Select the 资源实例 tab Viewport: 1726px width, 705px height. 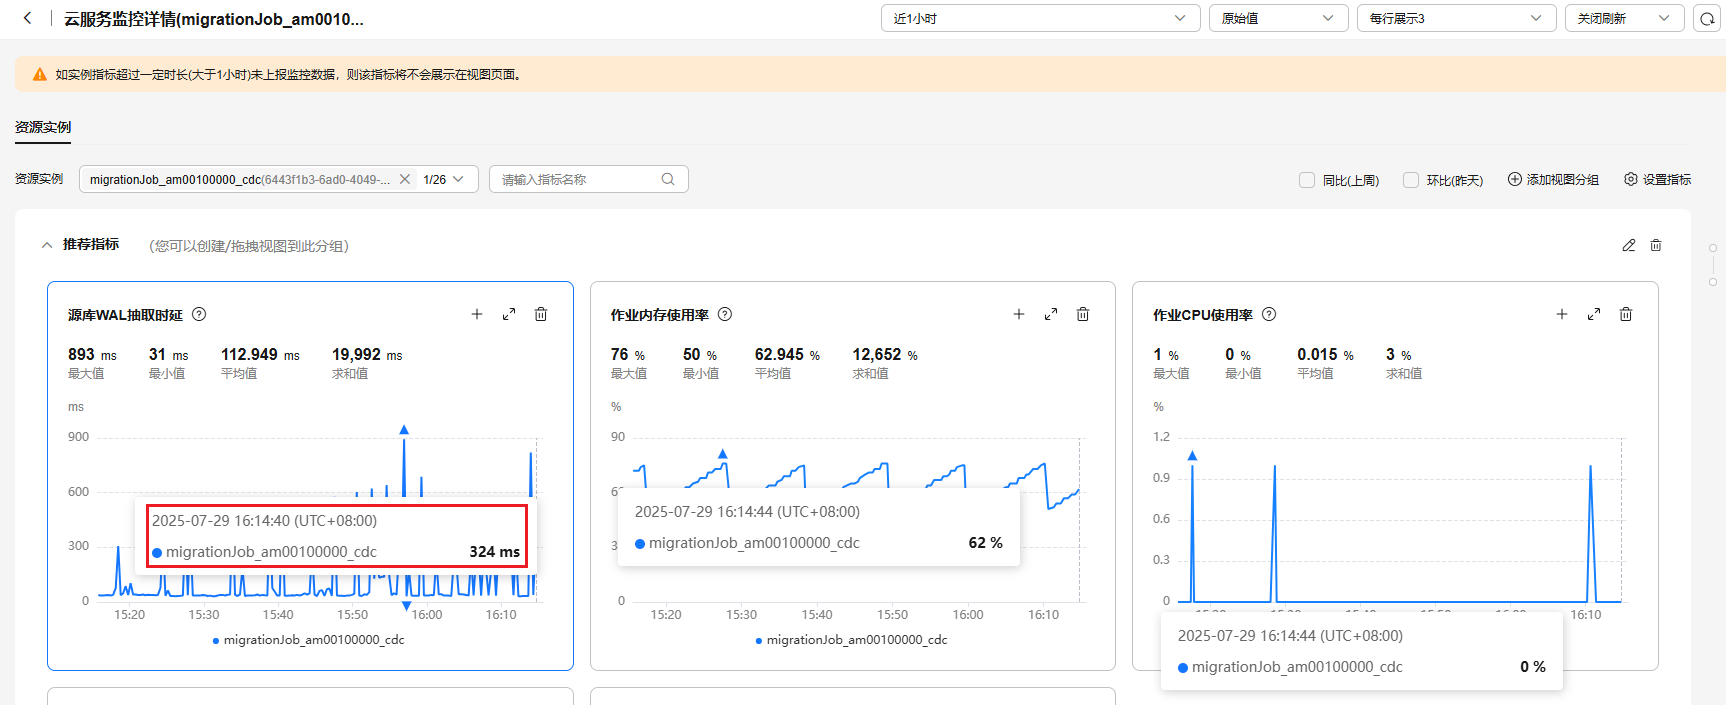click(43, 127)
